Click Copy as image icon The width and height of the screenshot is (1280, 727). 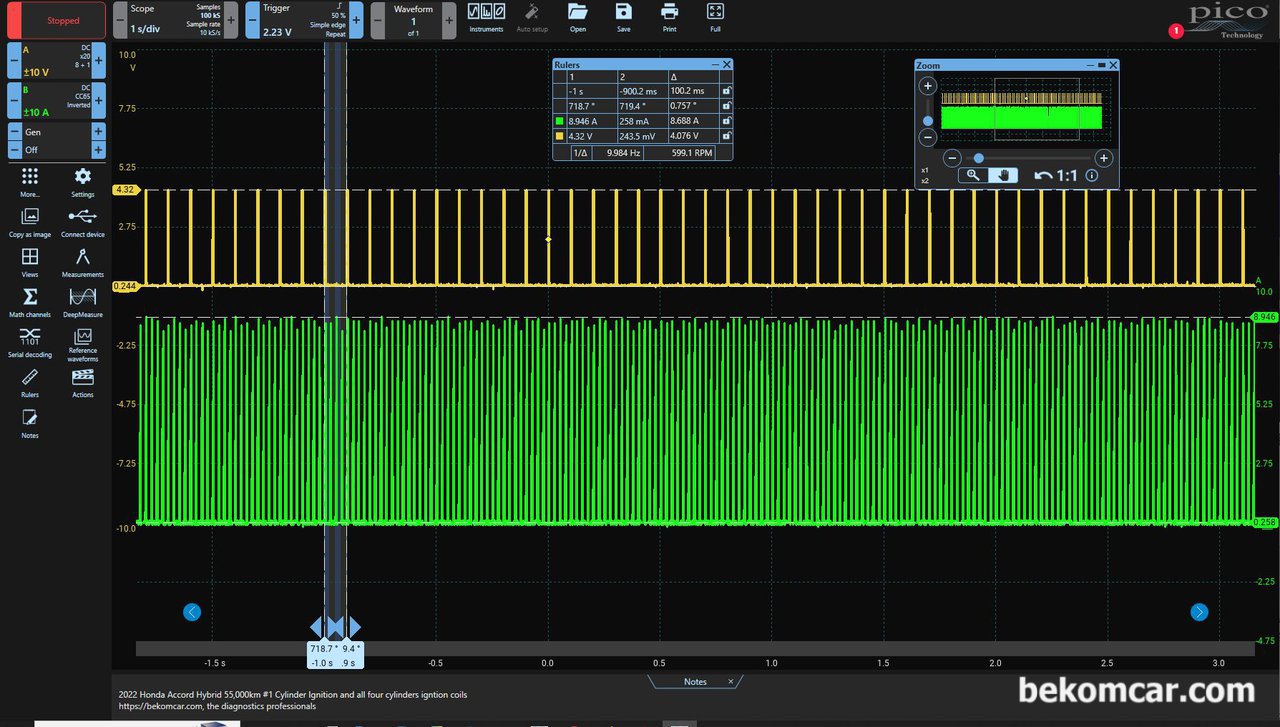(30, 217)
